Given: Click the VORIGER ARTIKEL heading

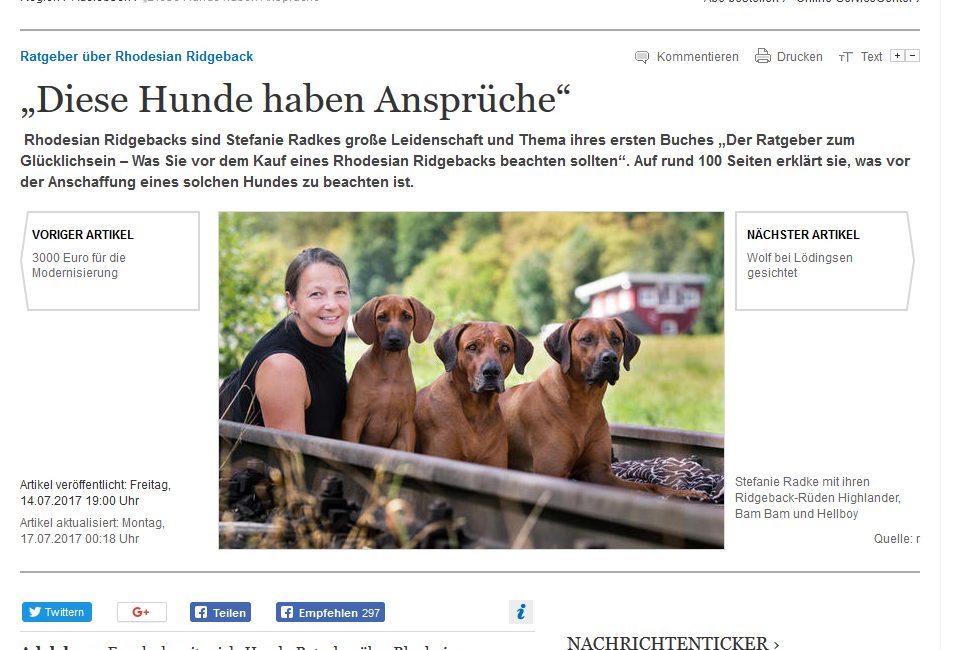Looking at the screenshot, I should pyautogui.click(x=83, y=235).
